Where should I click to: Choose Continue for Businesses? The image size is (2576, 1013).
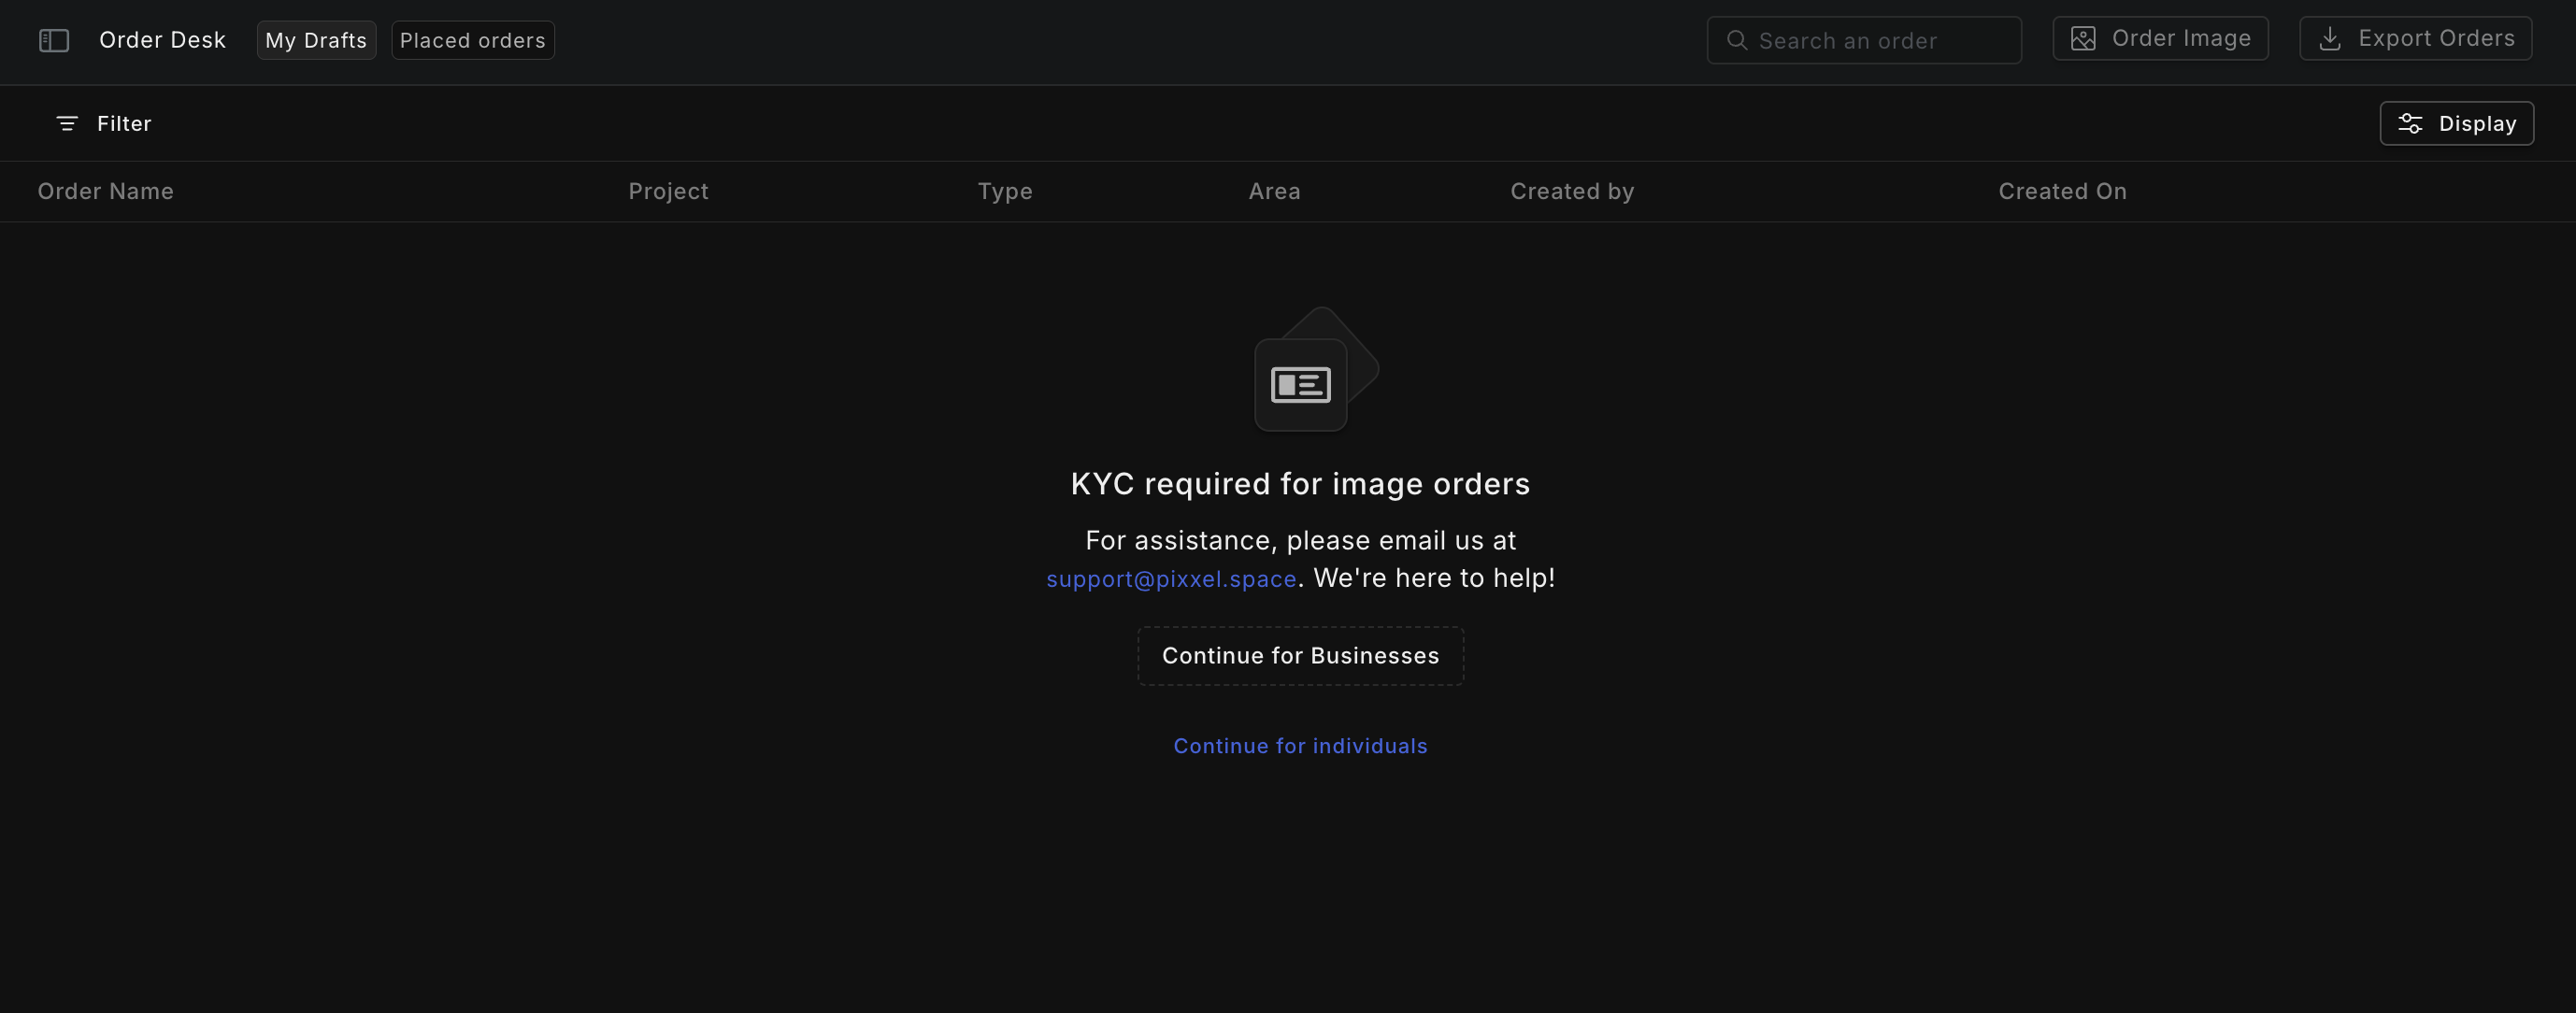click(x=1300, y=656)
